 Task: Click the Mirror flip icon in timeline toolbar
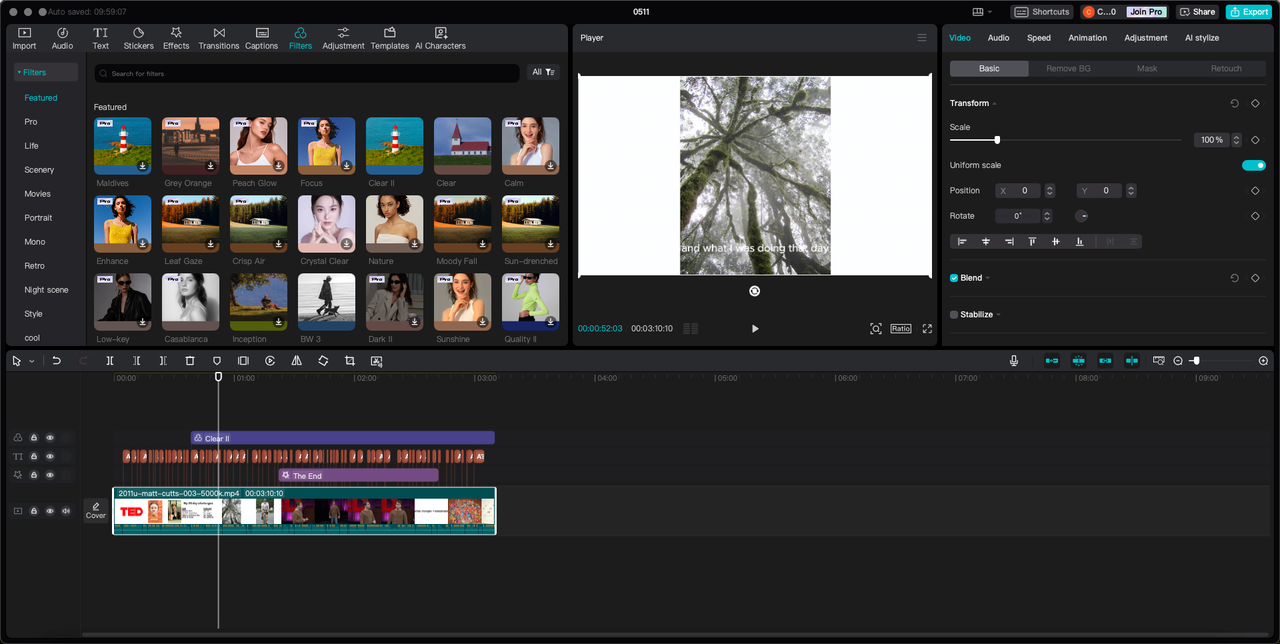pos(296,361)
